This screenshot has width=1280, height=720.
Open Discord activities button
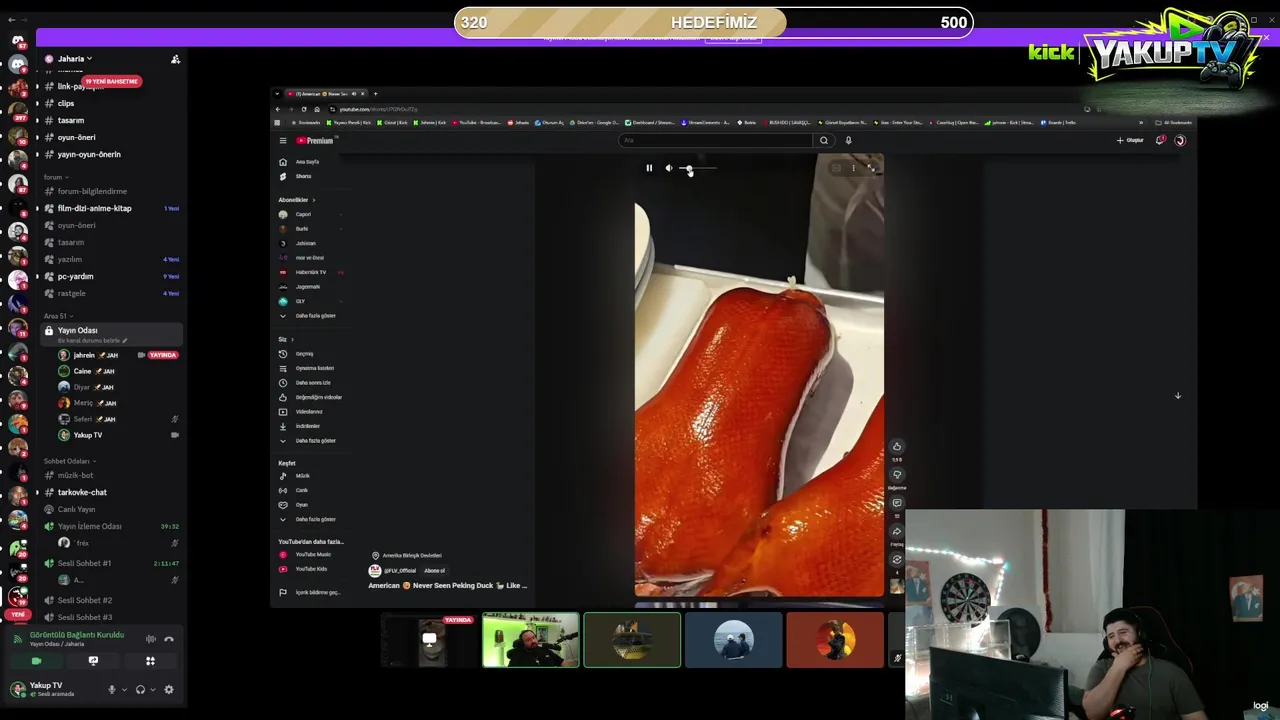click(150, 661)
